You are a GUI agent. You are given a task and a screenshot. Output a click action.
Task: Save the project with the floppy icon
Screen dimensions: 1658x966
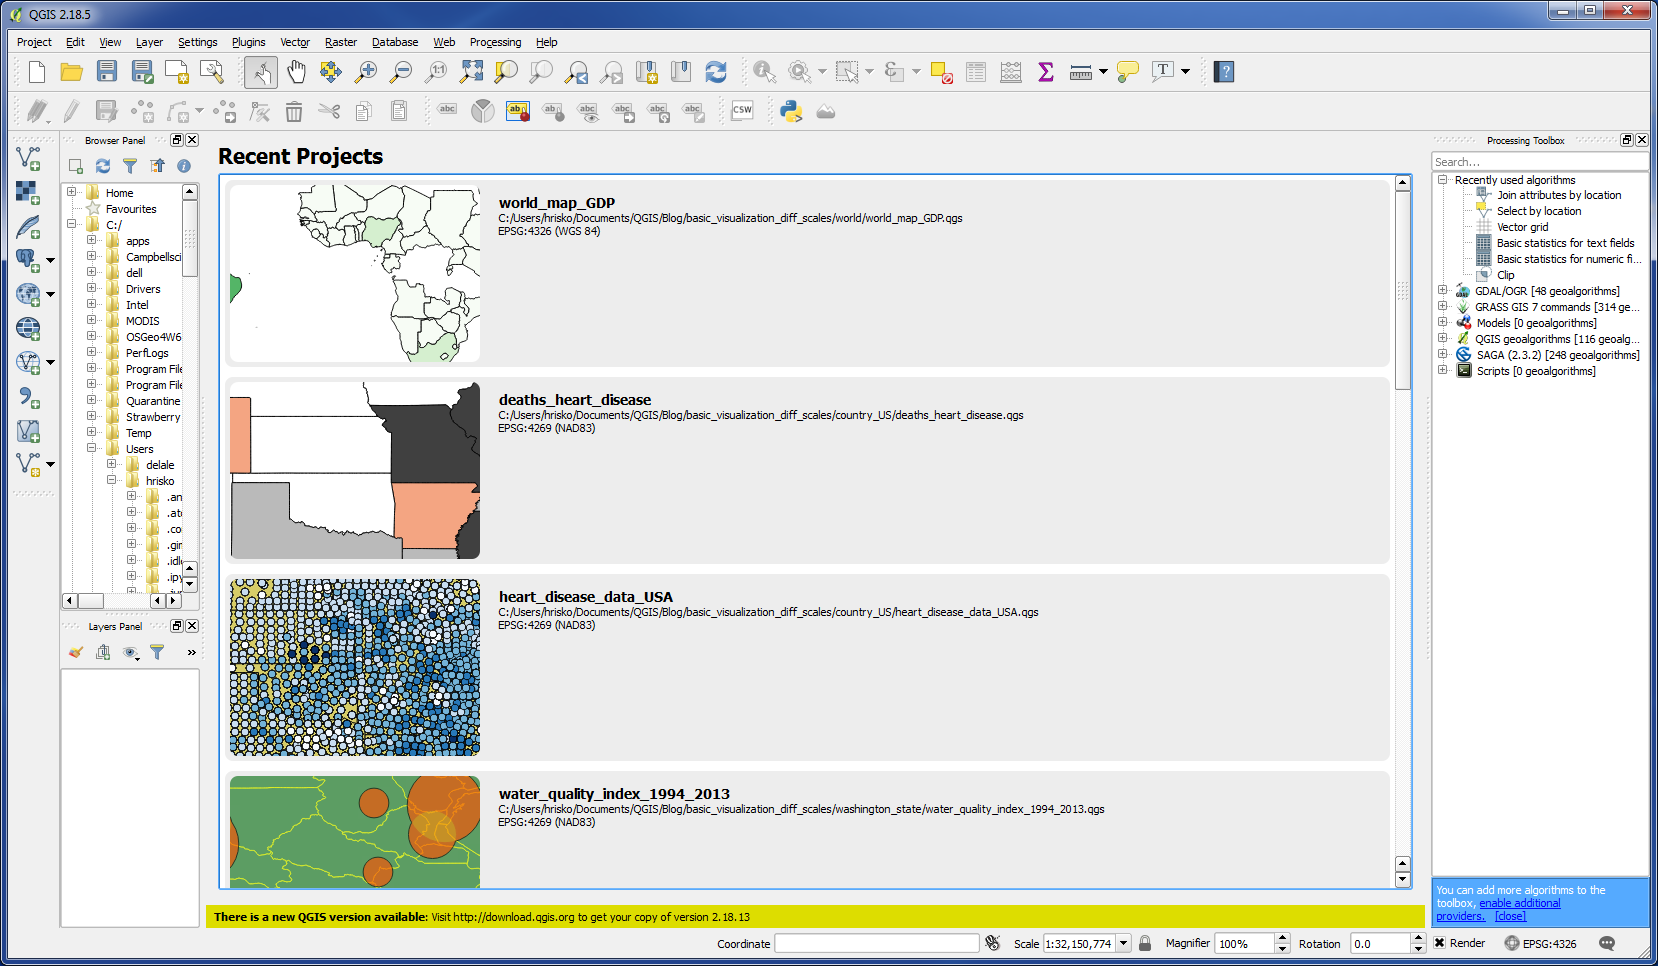107,72
